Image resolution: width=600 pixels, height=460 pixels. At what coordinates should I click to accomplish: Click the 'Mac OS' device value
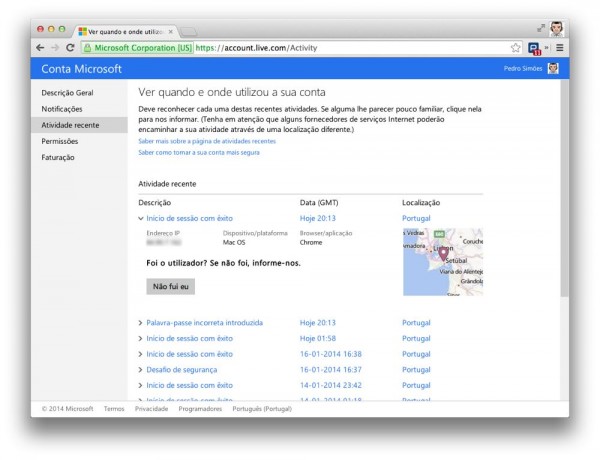[234, 242]
